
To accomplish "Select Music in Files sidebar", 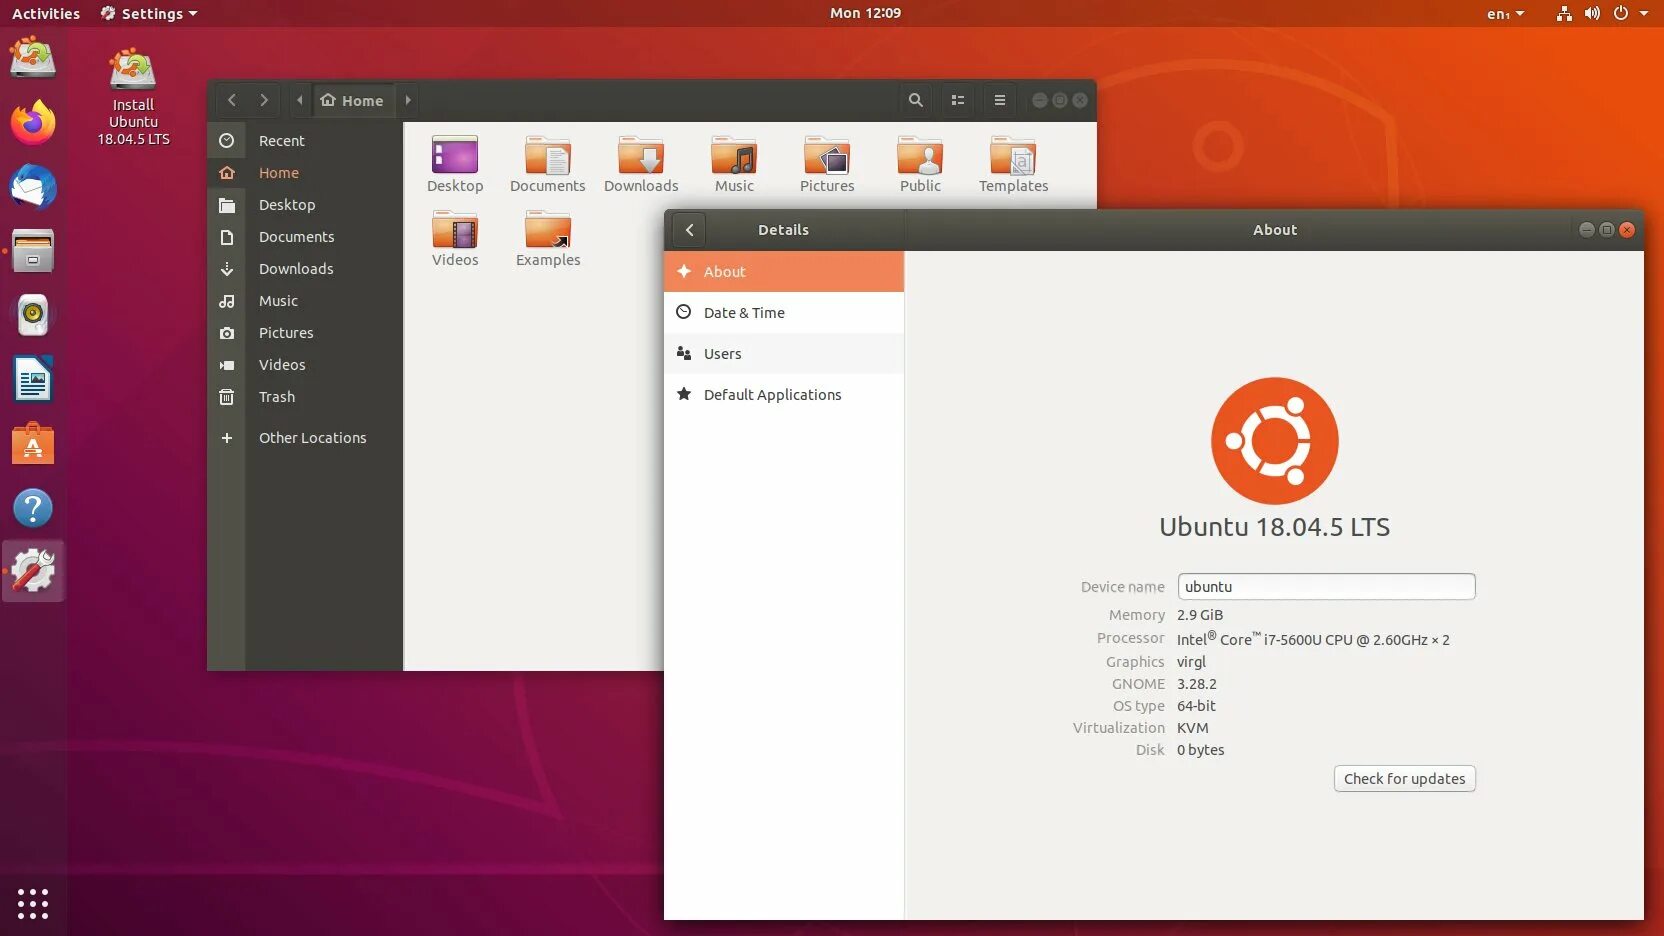I will click(x=305, y=301).
